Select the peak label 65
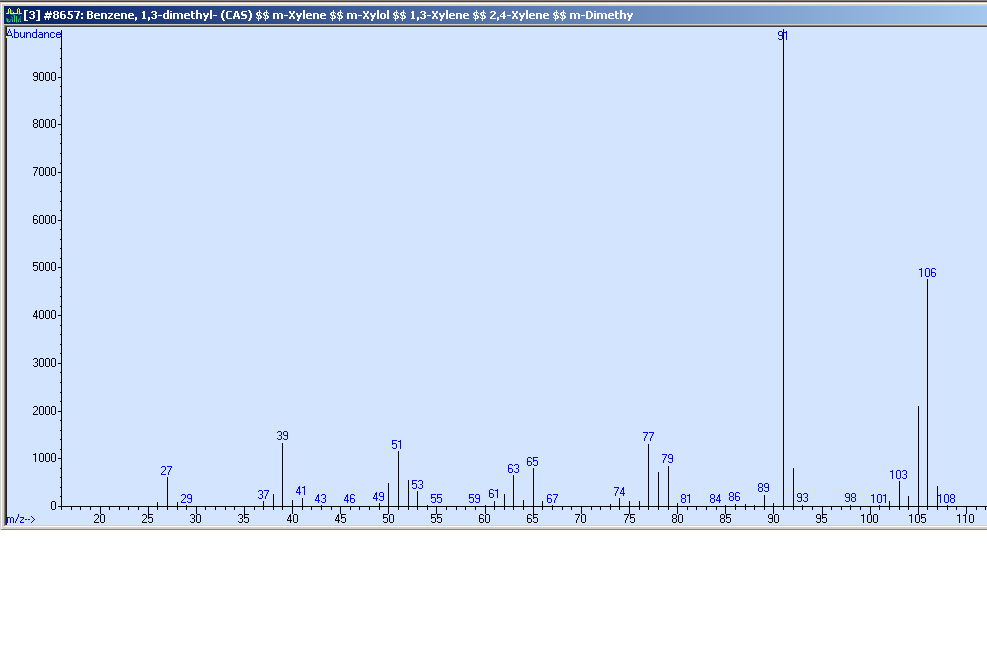Image resolution: width=987 pixels, height=659 pixels. [532, 462]
